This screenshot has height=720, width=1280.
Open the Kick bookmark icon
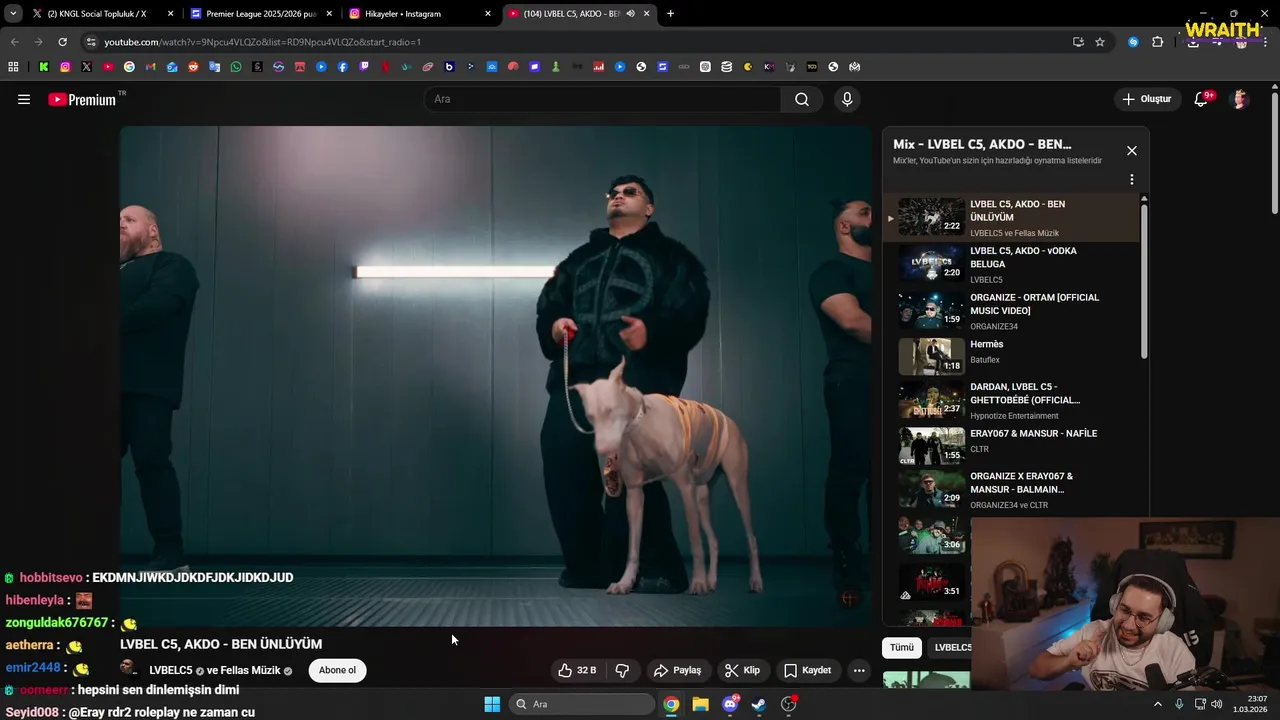tap(44, 67)
